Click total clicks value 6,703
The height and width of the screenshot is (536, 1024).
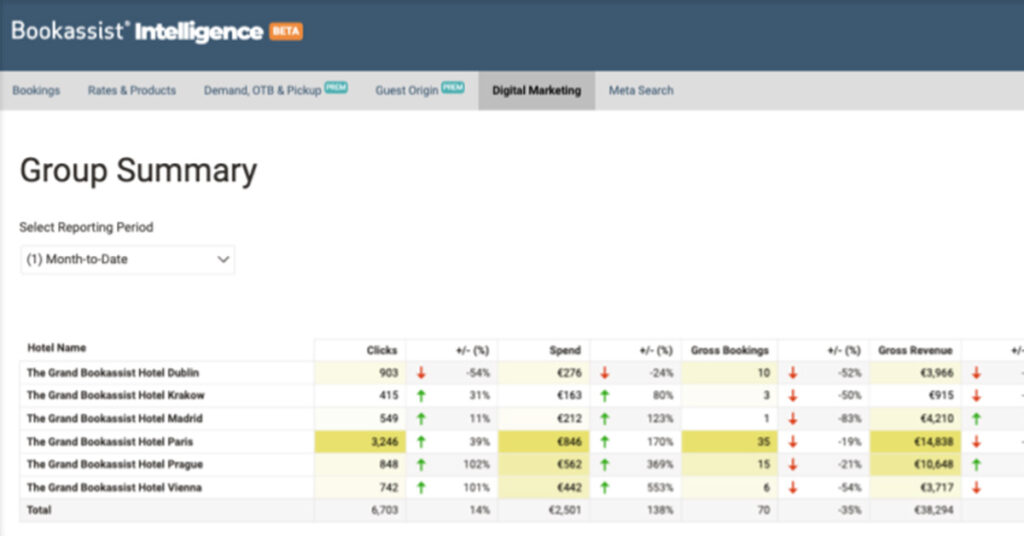coord(384,510)
